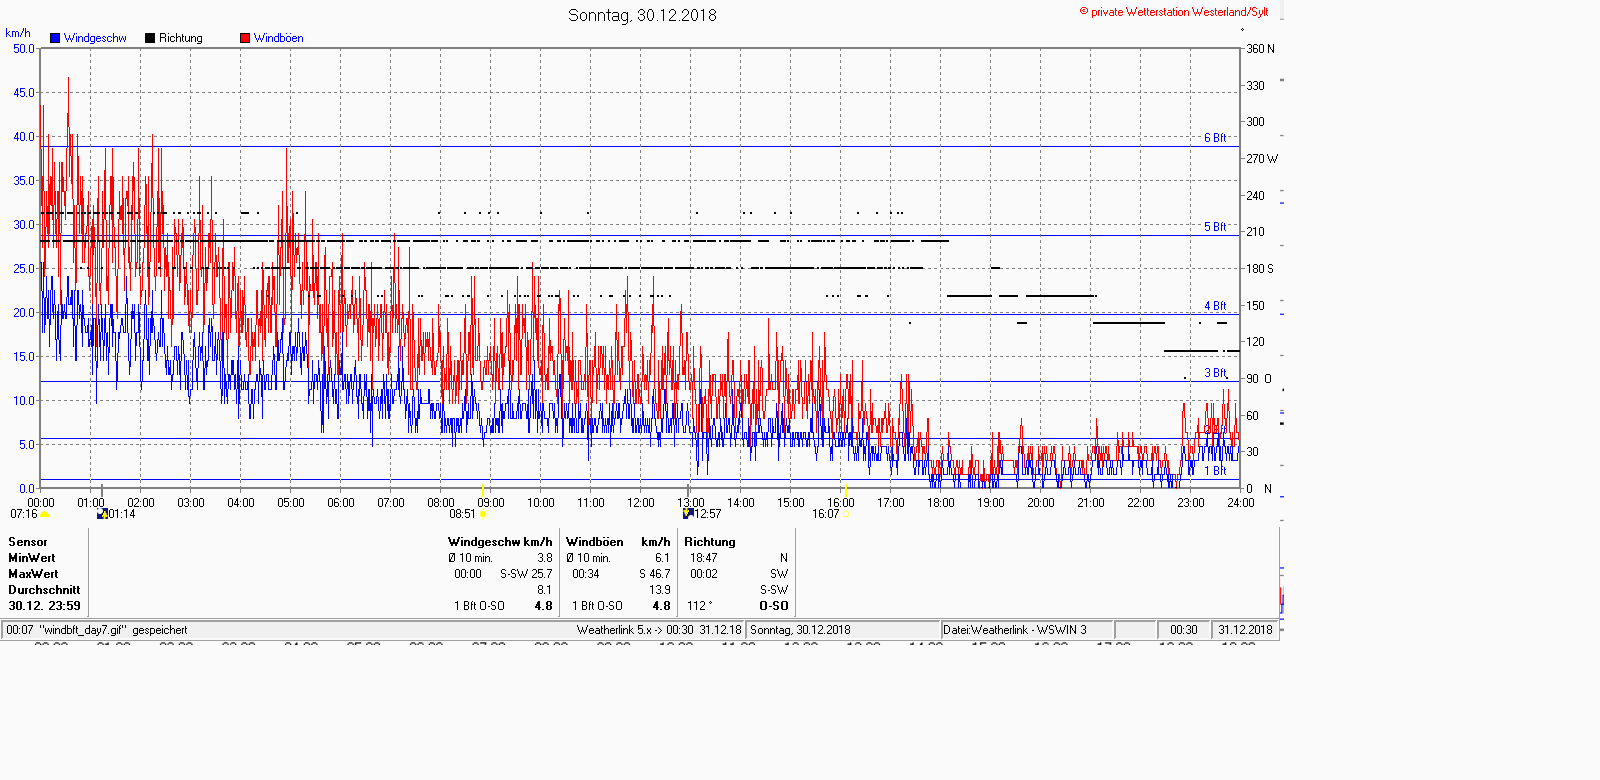Click the 'Richtung' column header in table
Image resolution: width=1600 pixels, height=780 pixels.
coord(710,542)
